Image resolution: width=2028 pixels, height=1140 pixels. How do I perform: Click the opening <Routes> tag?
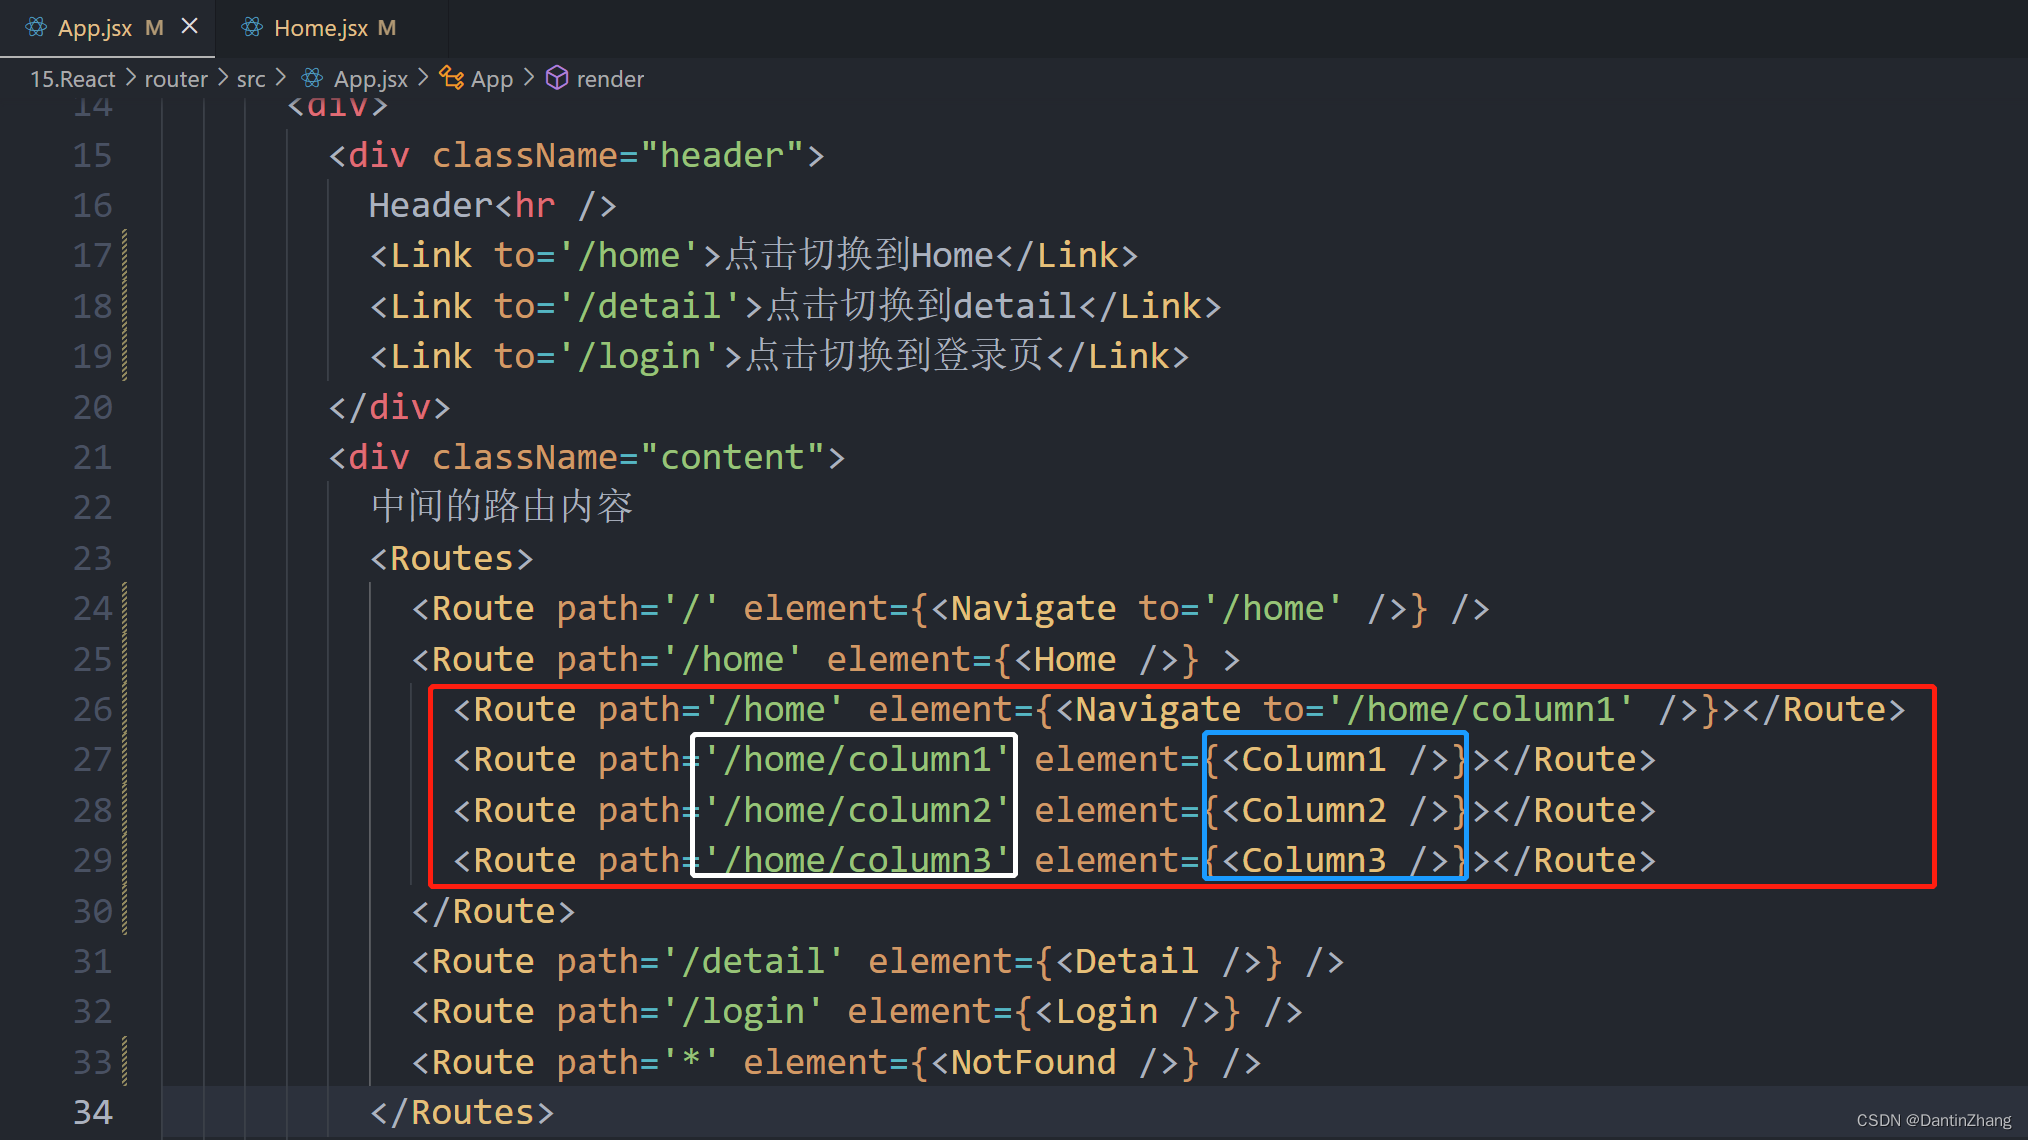click(x=451, y=558)
